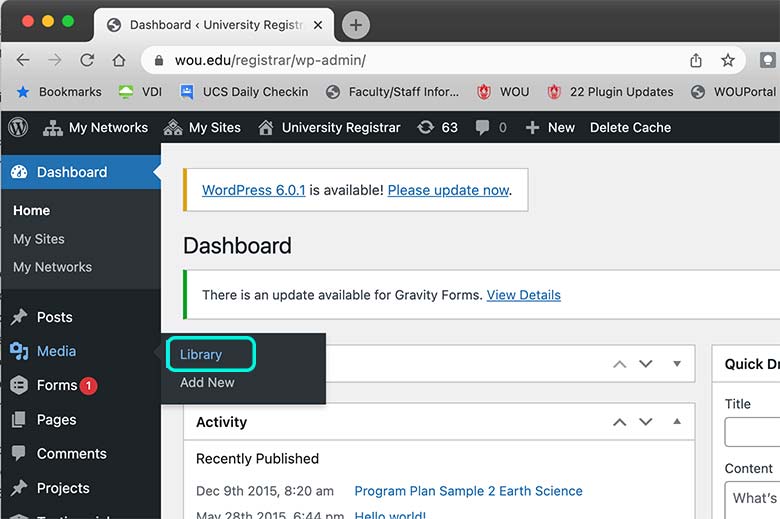Screen dimensions: 780x519
Task: Click the share icon in the address bar
Action: (x=696, y=60)
